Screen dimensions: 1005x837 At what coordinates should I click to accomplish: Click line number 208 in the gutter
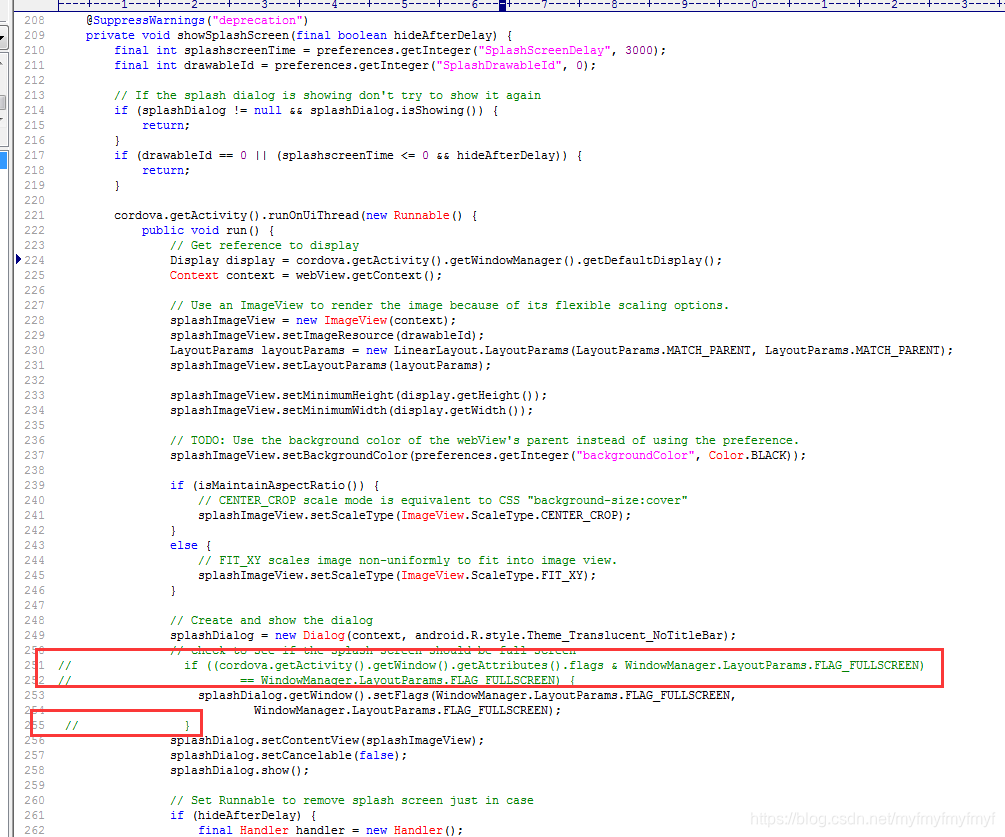35,21
